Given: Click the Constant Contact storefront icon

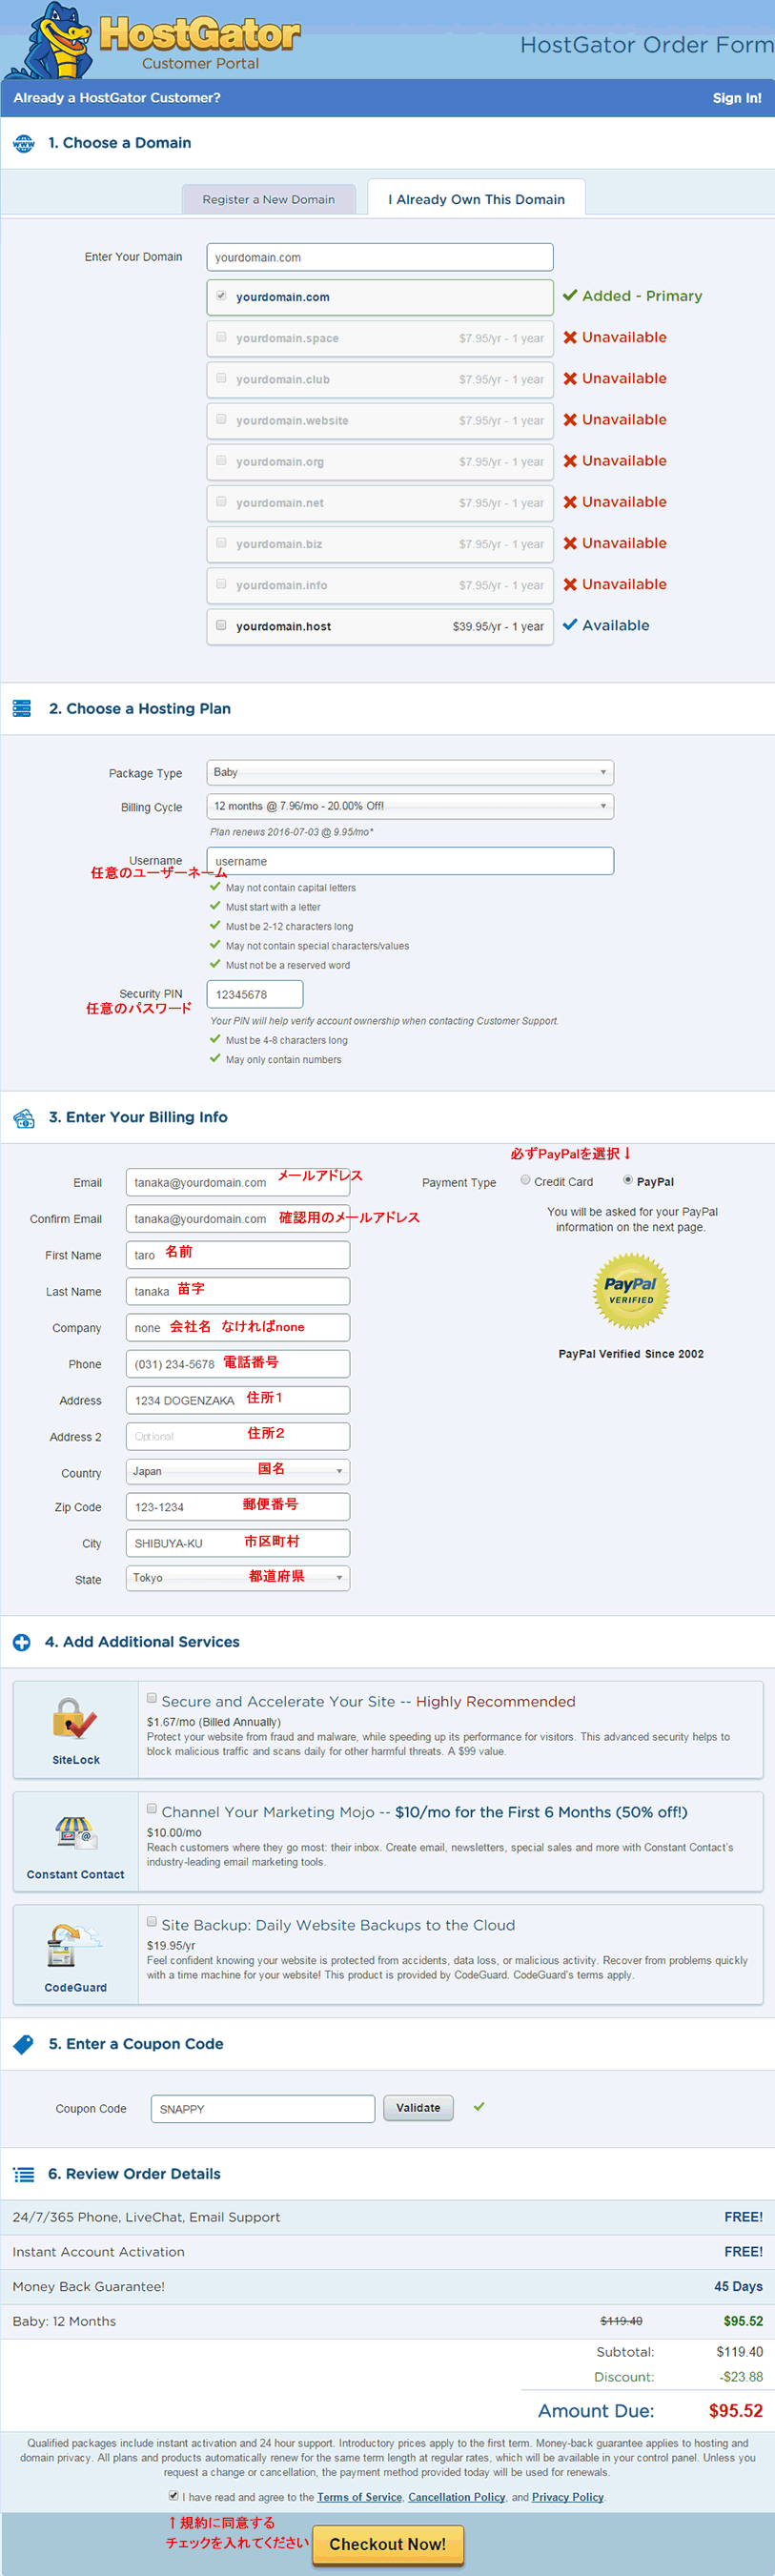Looking at the screenshot, I should pyautogui.click(x=75, y=1832).
